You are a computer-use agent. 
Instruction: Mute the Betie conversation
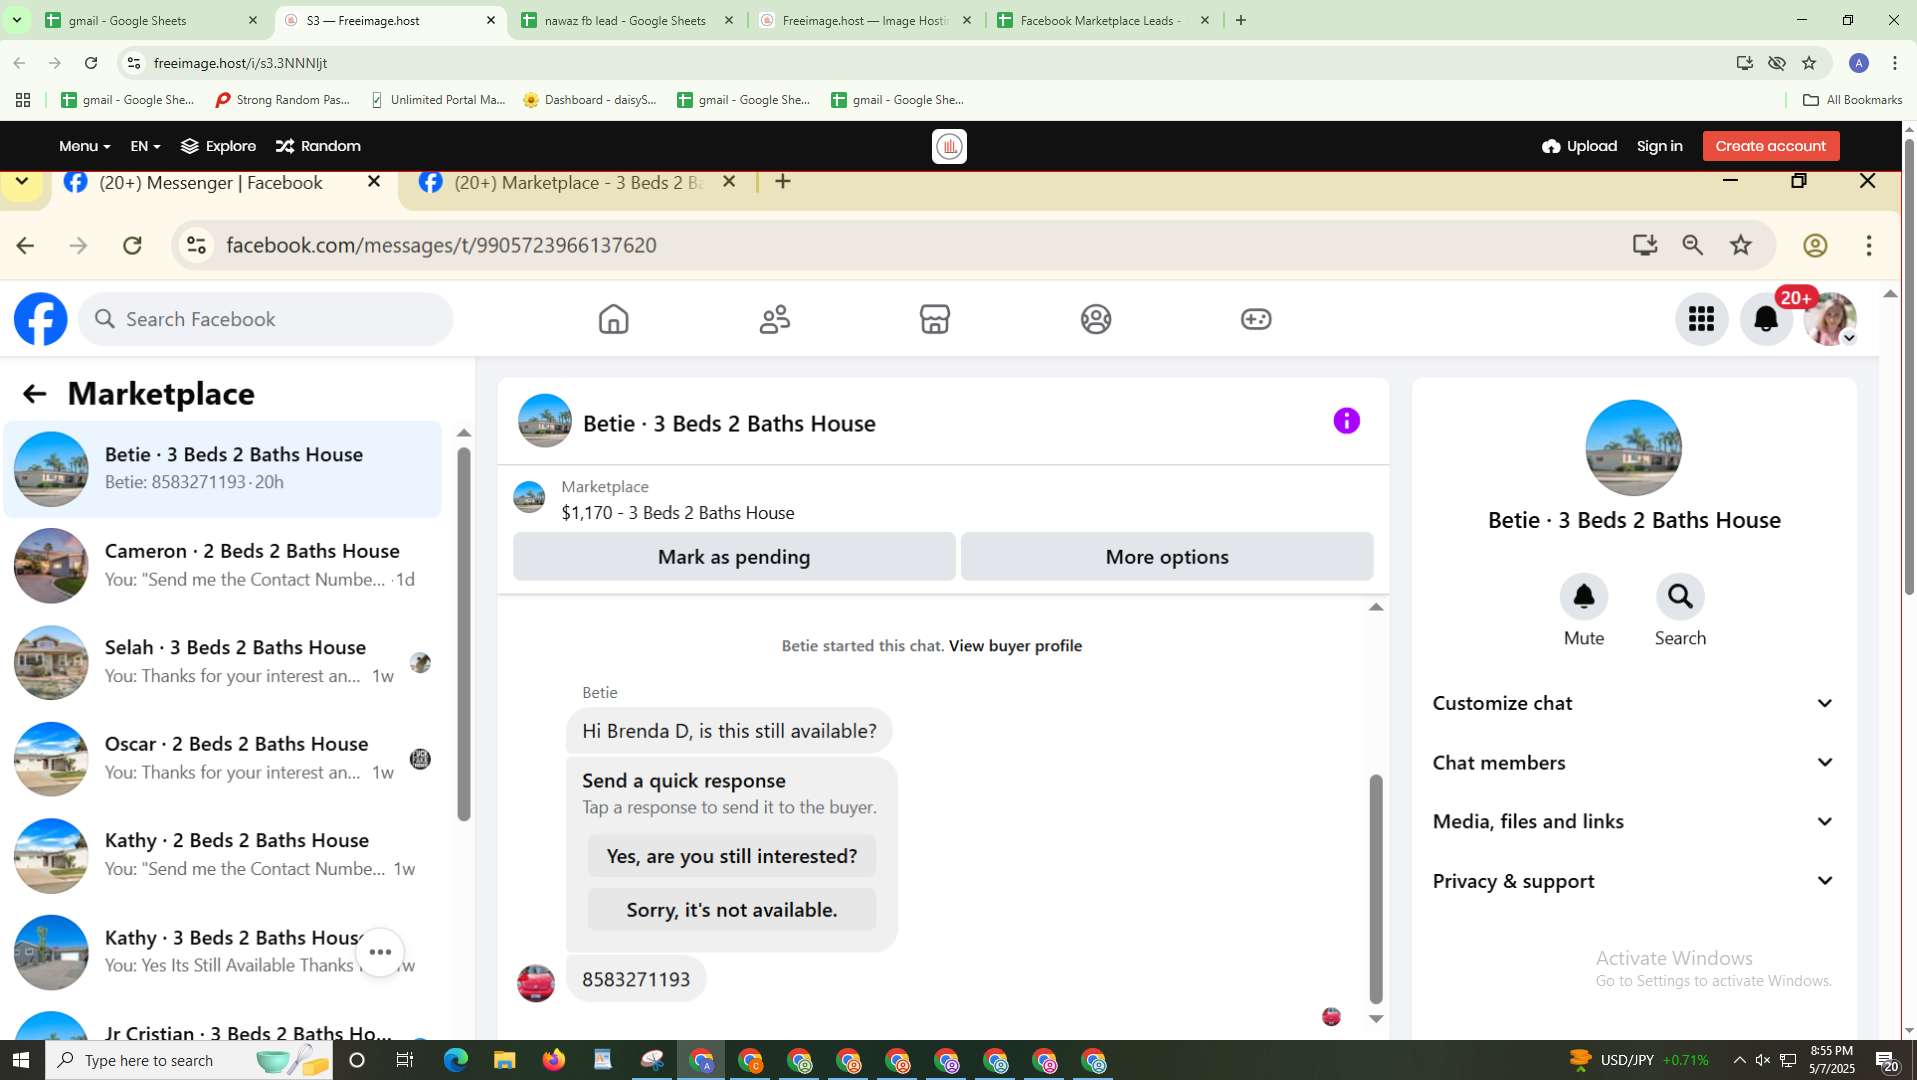1584,597
